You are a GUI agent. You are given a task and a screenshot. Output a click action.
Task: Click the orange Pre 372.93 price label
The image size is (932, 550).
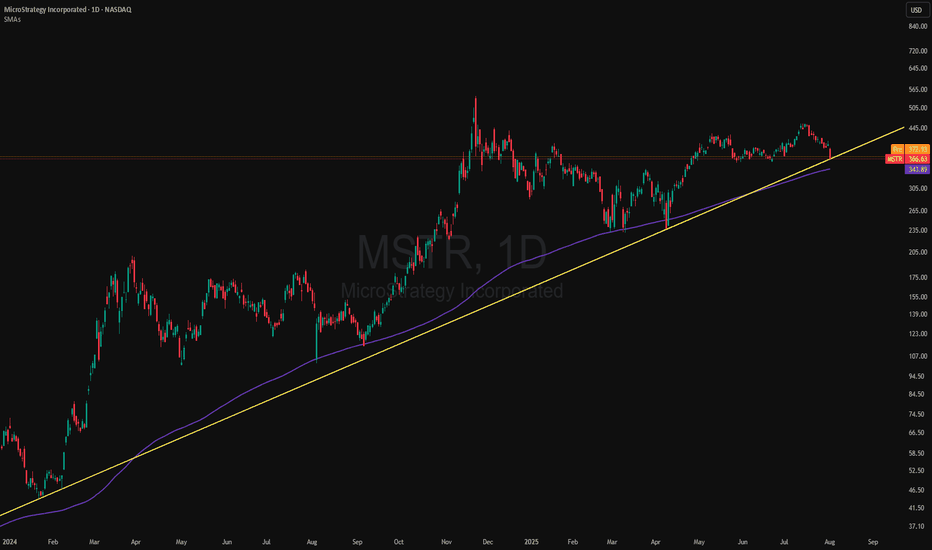pos(910,149)
